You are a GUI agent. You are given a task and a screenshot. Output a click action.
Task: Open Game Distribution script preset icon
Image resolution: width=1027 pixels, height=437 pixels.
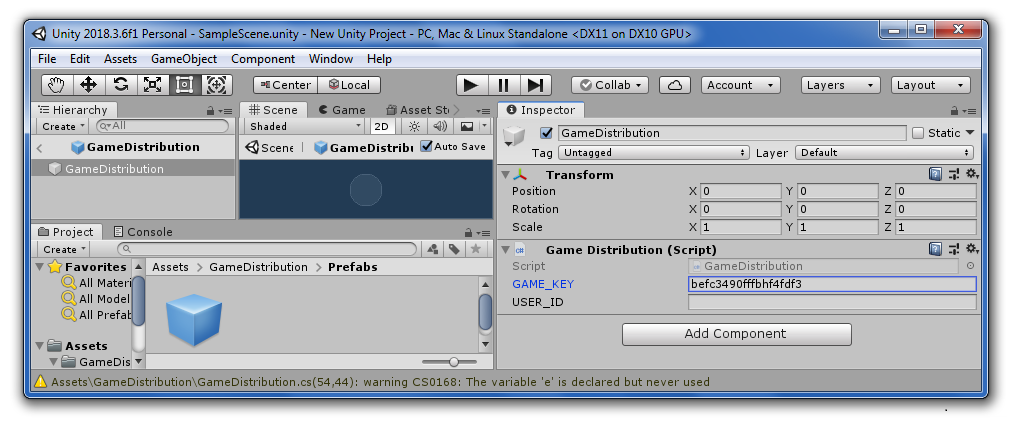[x=954, y=249]
